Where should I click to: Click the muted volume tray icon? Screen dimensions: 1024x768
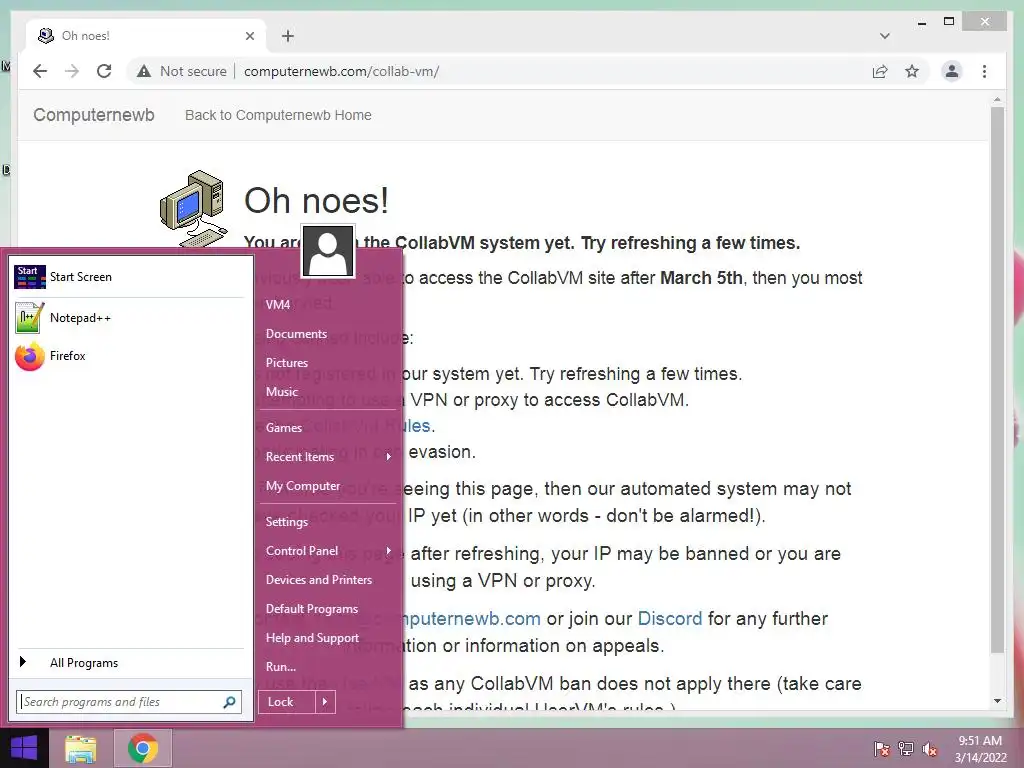pos(930,749)
